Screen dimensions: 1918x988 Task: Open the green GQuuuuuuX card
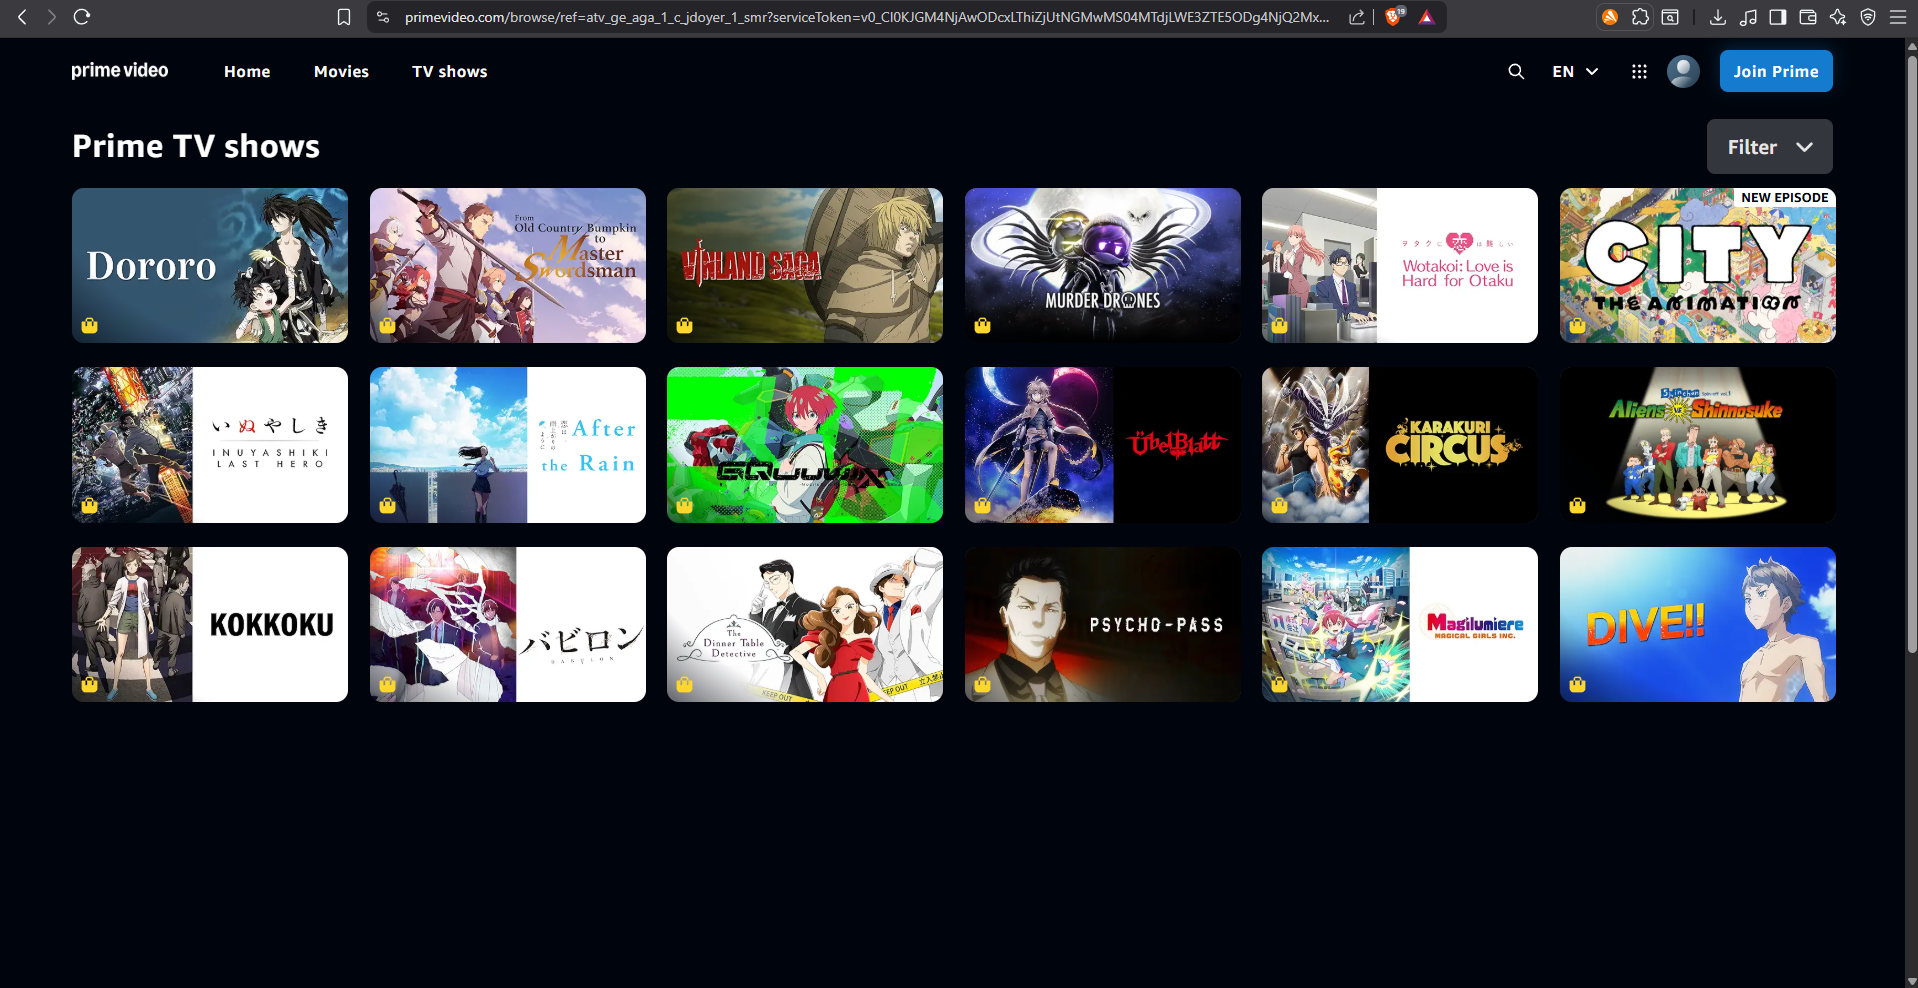(805, 445)
